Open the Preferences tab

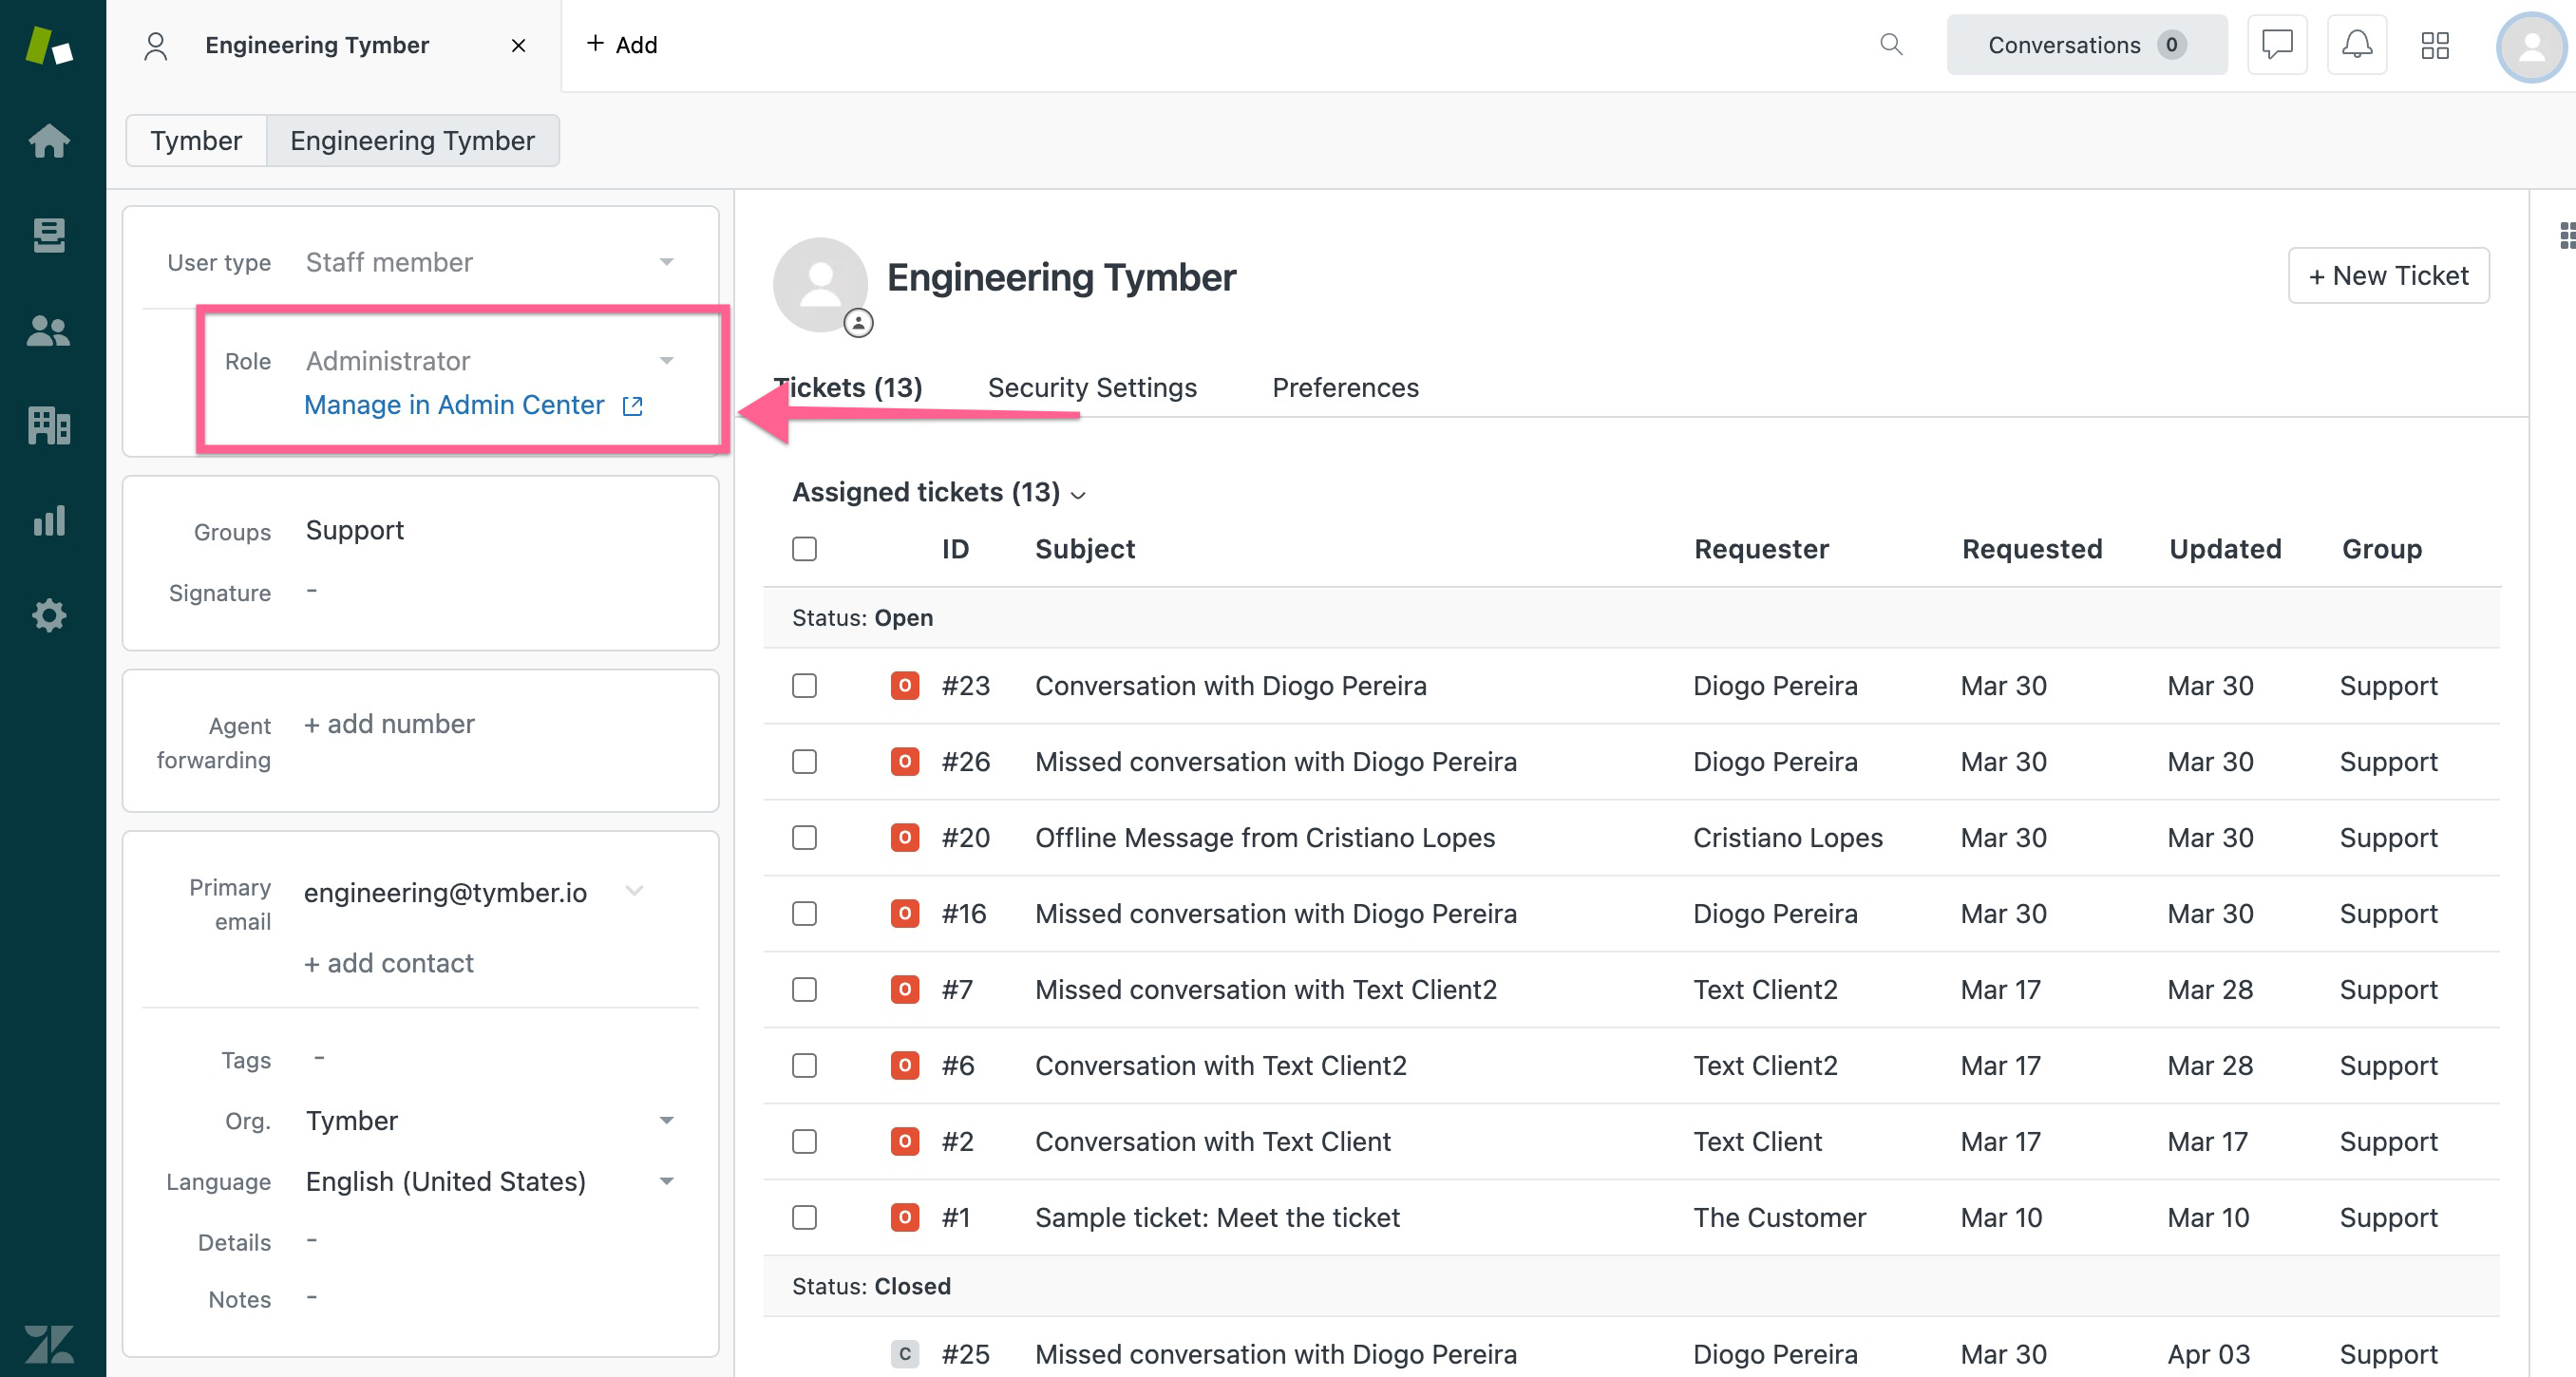pyautogui.click(x=1345, y=388)
